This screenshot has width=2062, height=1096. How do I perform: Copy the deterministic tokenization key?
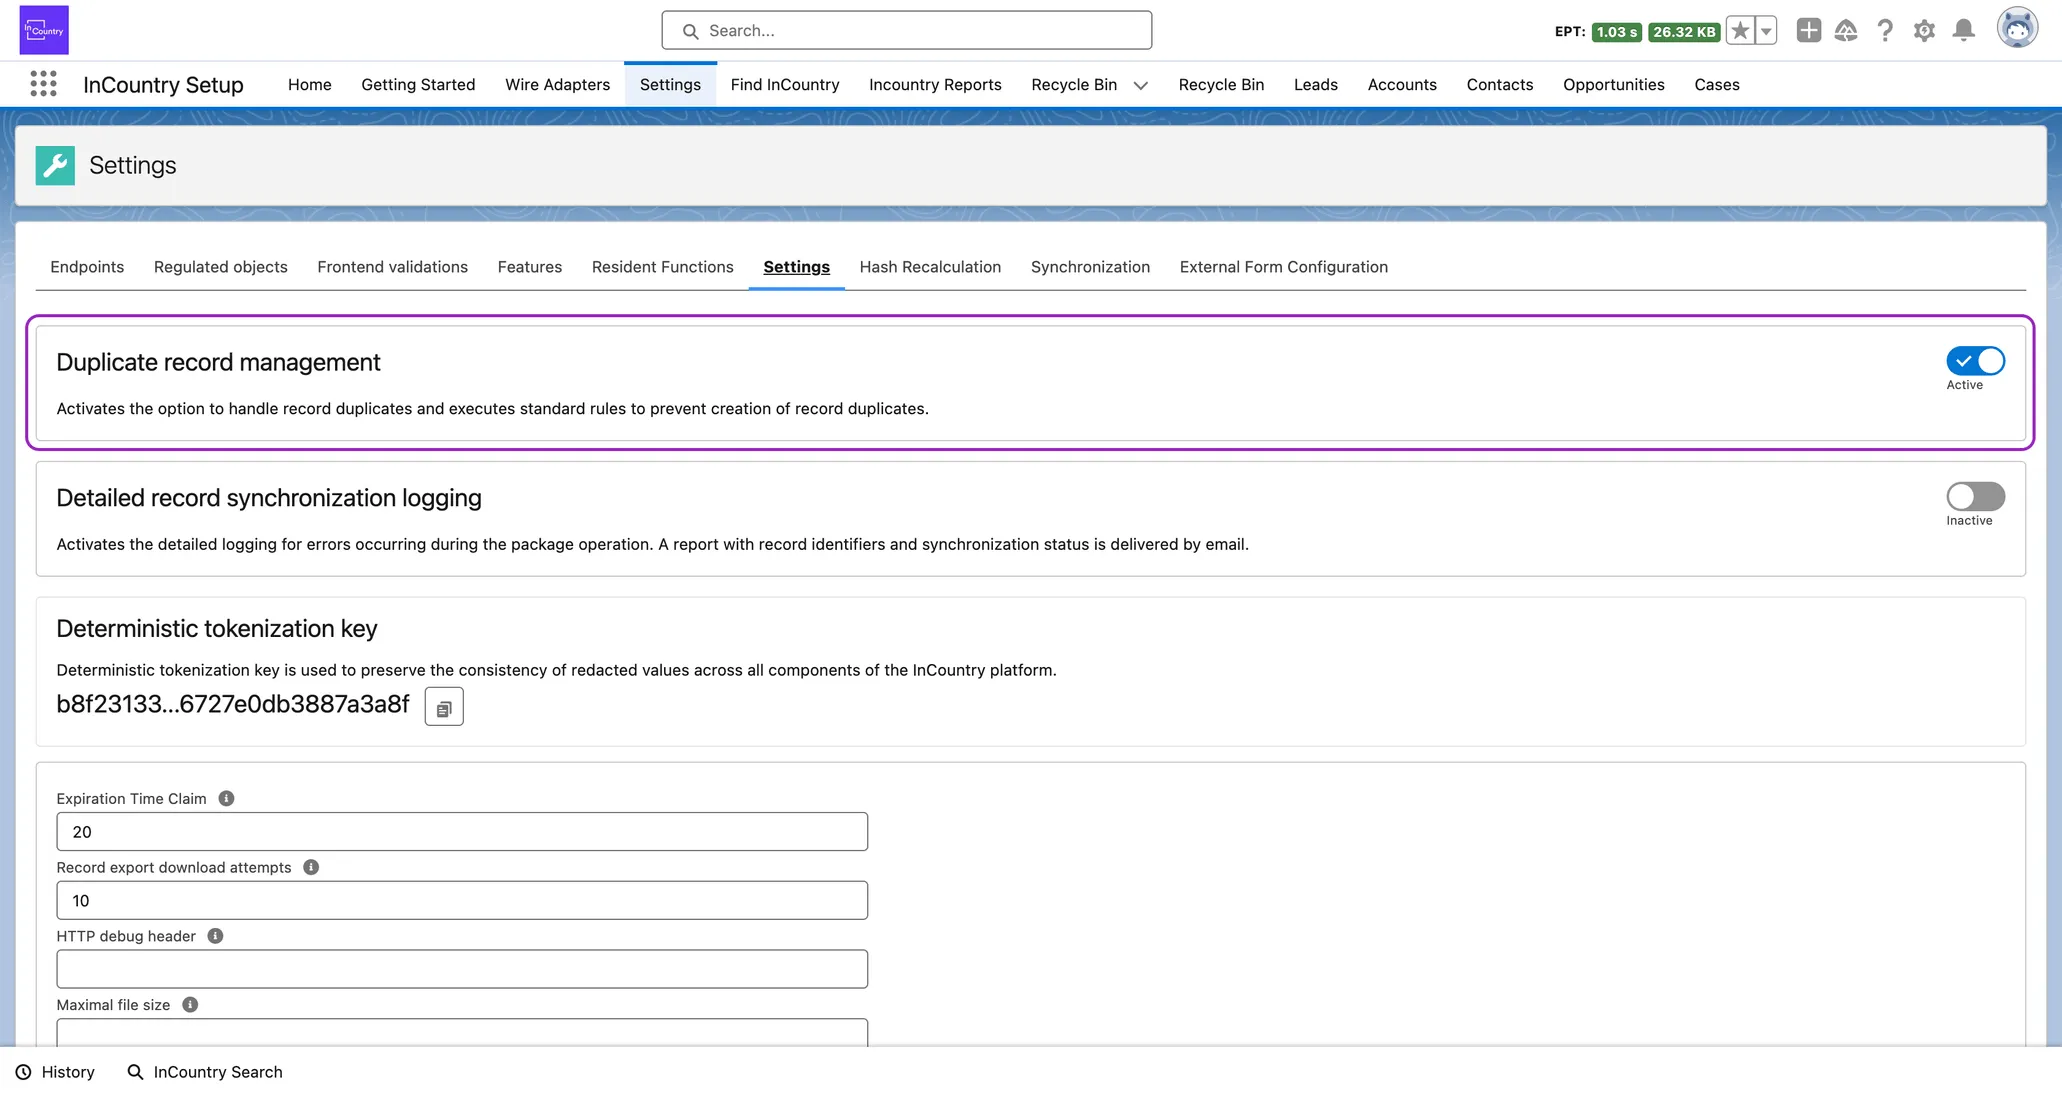tap(444, 707)
